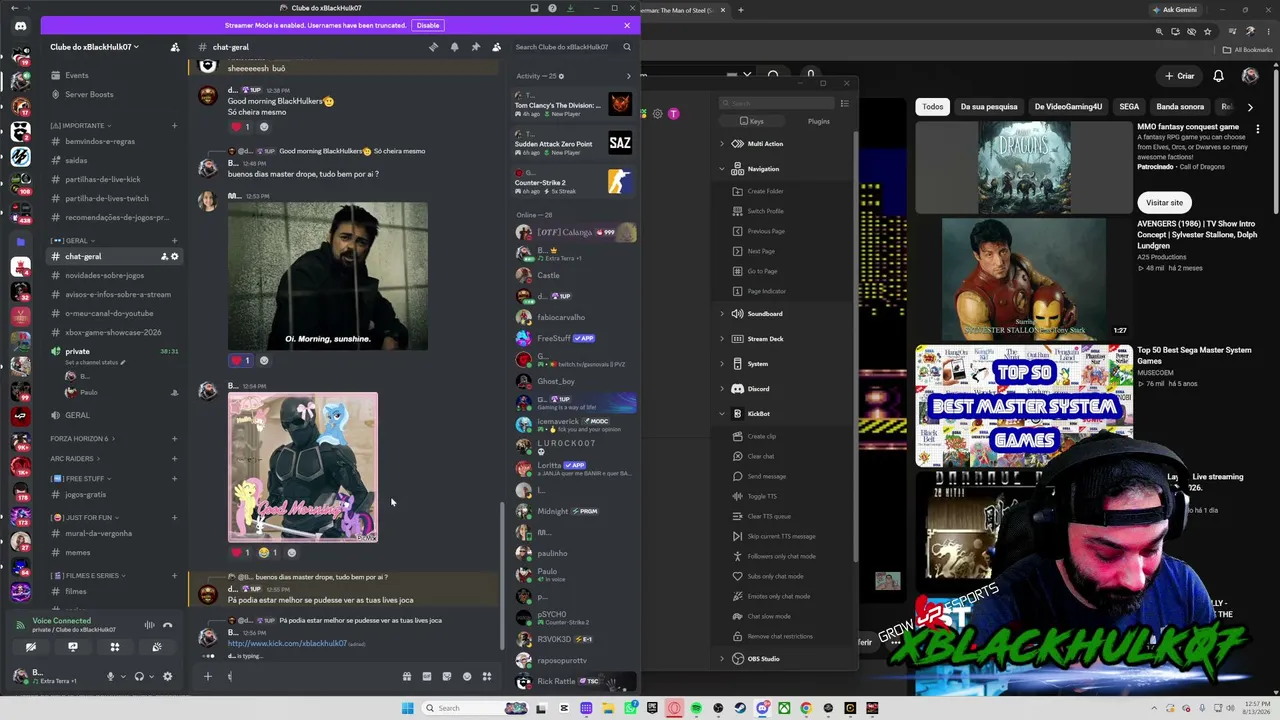This screenshot has width=1280, height=720.
Task: Toggle list view icon beside Stream Deck search
Action: coord(845,103)
